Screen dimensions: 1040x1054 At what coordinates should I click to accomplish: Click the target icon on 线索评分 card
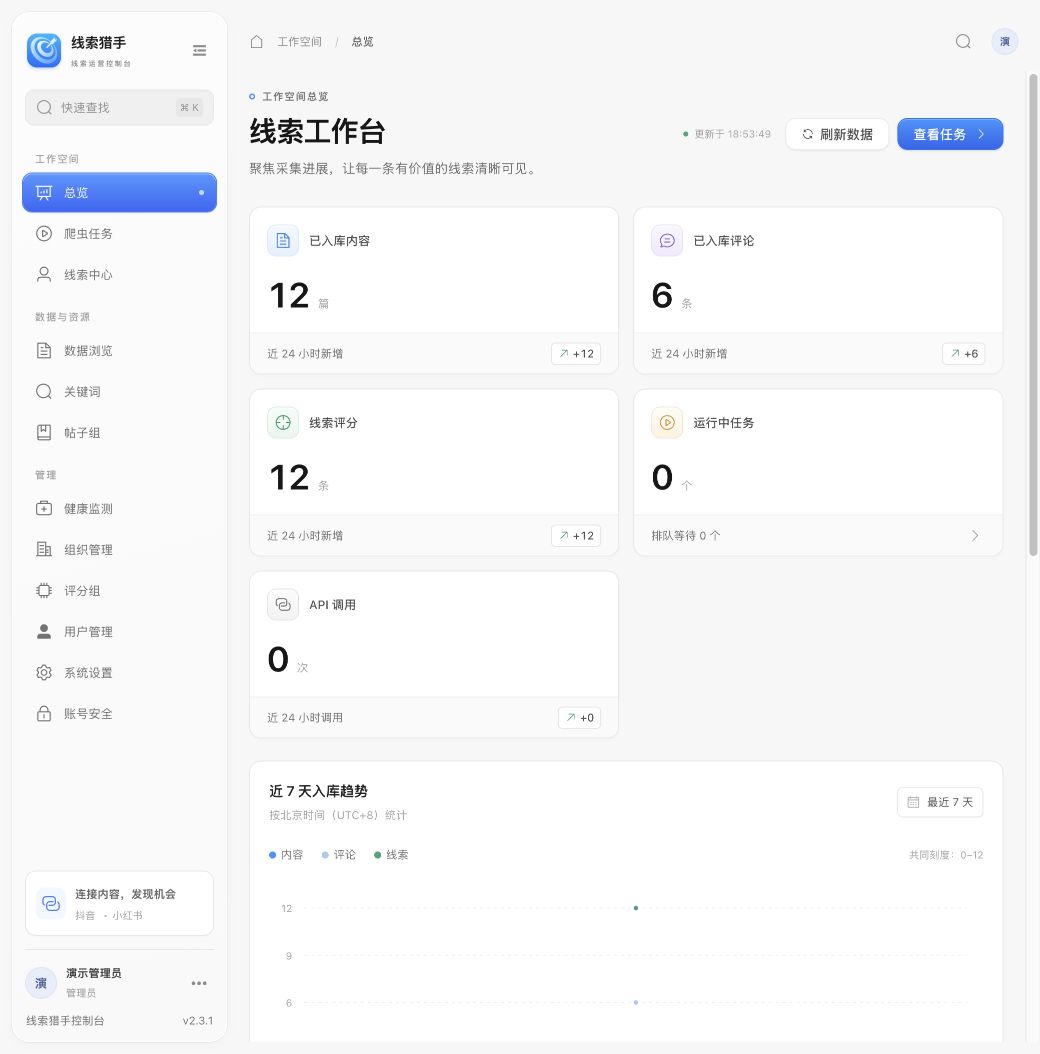click(283, 423)
